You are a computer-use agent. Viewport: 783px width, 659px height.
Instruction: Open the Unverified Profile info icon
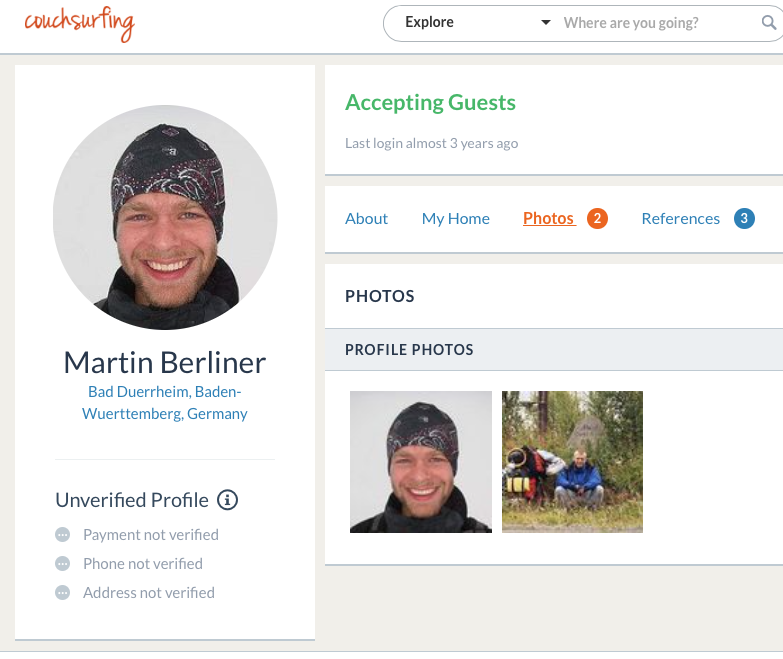click(227, 500)
